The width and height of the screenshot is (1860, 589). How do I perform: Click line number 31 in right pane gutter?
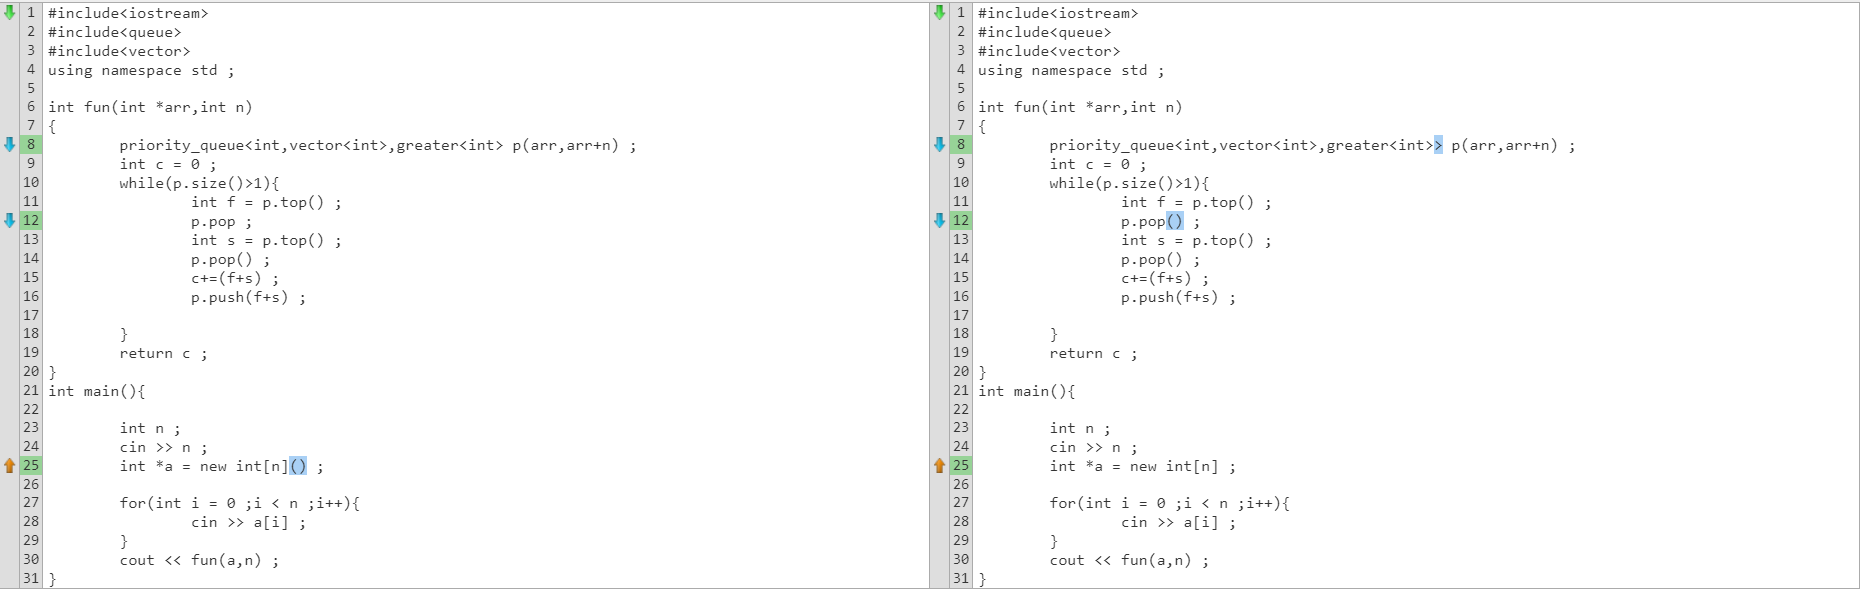[x=961, y=578]
